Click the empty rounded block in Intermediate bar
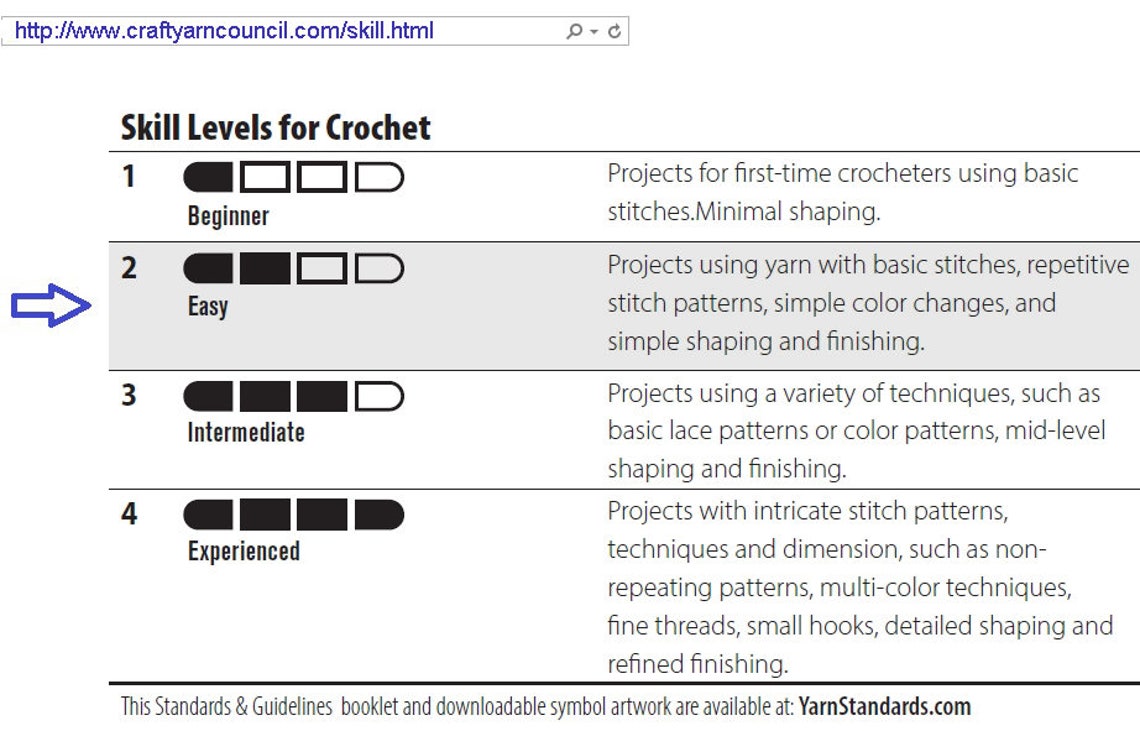Image resolution: width=1140 pixels, height=731 pixels. pos(379,396)
